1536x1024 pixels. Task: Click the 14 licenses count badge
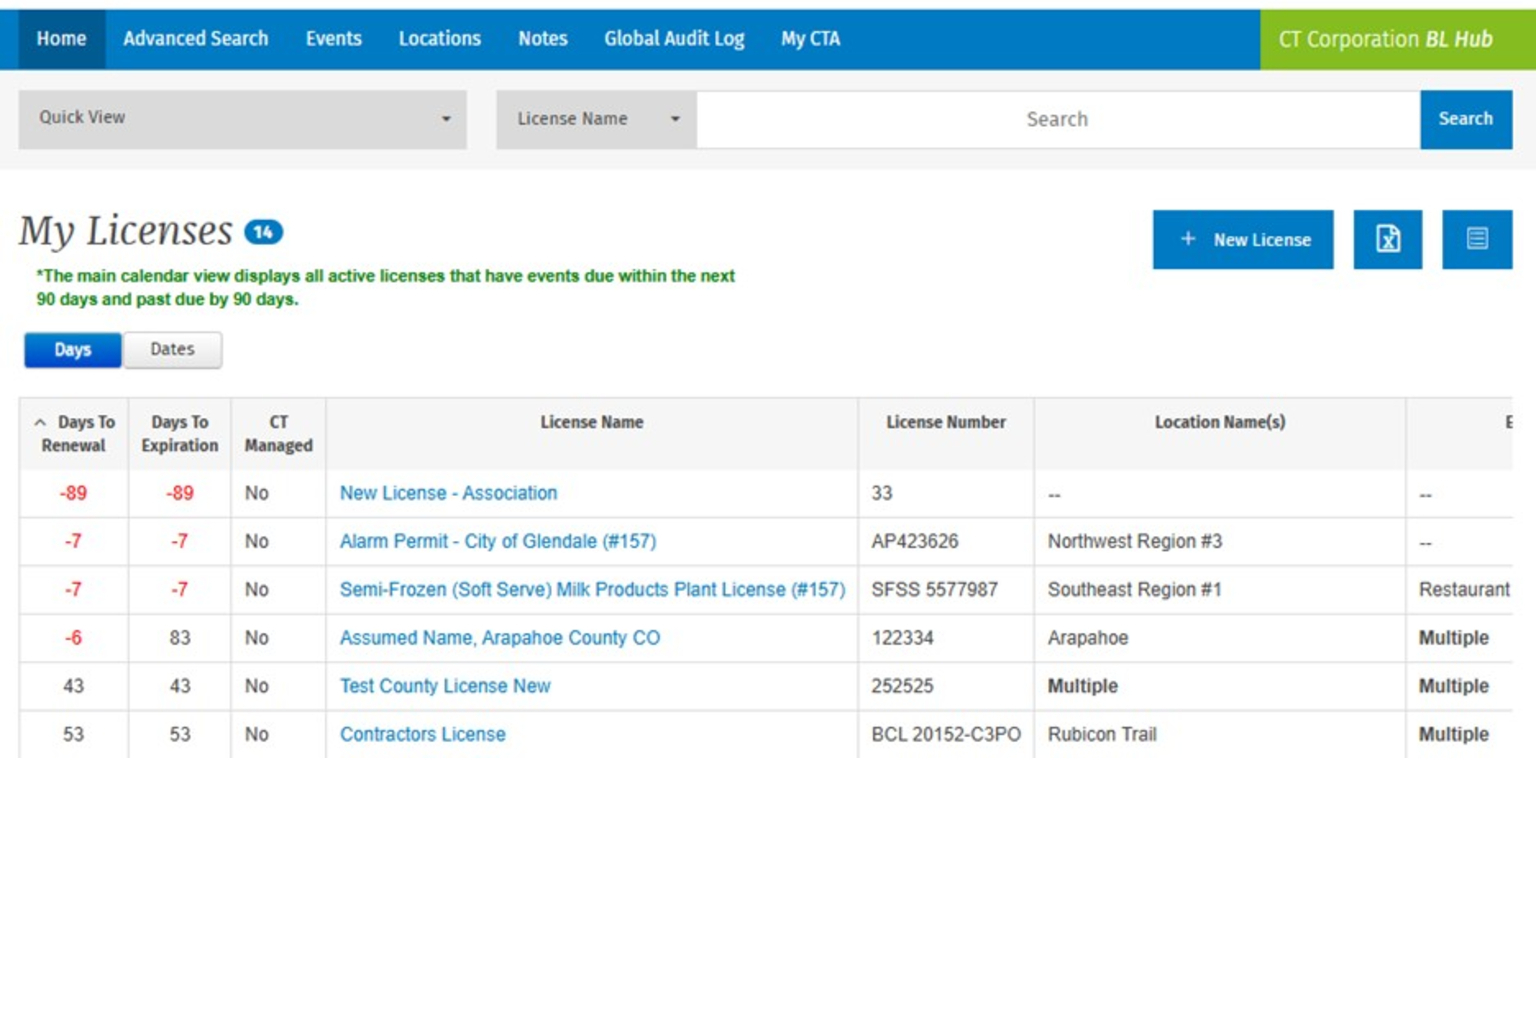[264, 232]
